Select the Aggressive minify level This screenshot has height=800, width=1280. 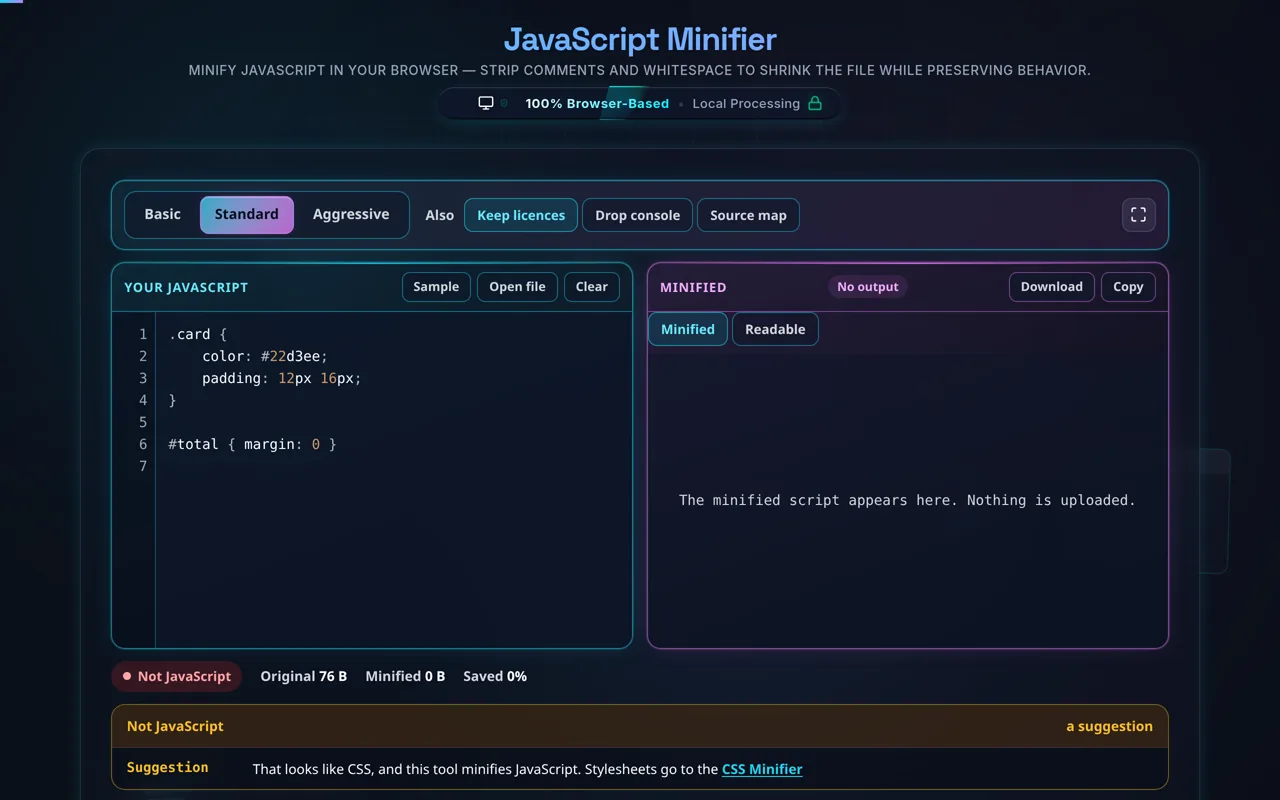tap(351, 214)
